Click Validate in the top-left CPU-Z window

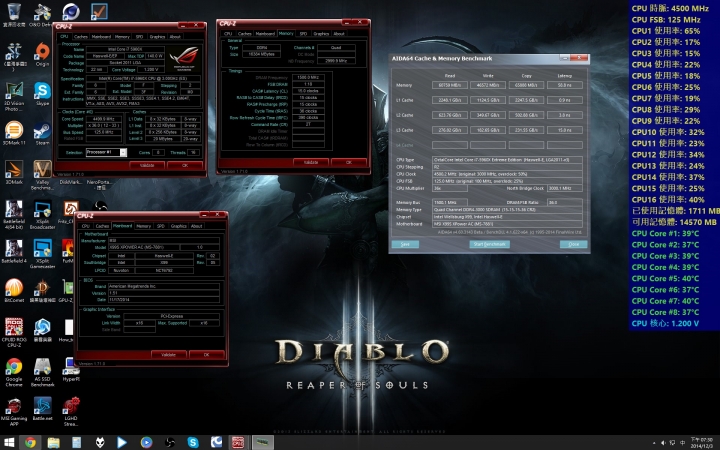[x=147, y=165]
